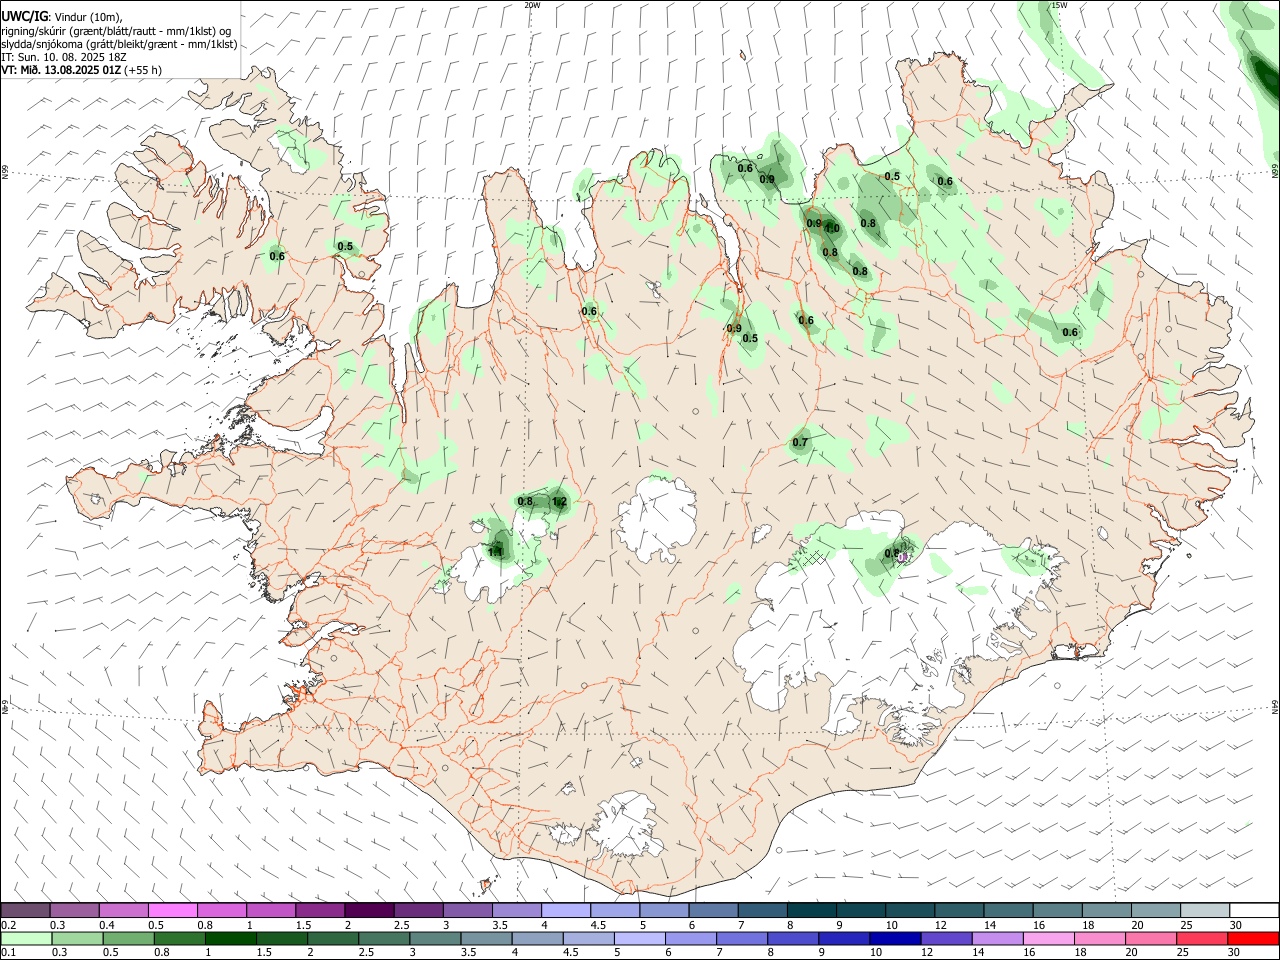Pick the slate blue sleet/snow swatch labeled 6
The image size is (1280, 960).
(x=713, y=910)
